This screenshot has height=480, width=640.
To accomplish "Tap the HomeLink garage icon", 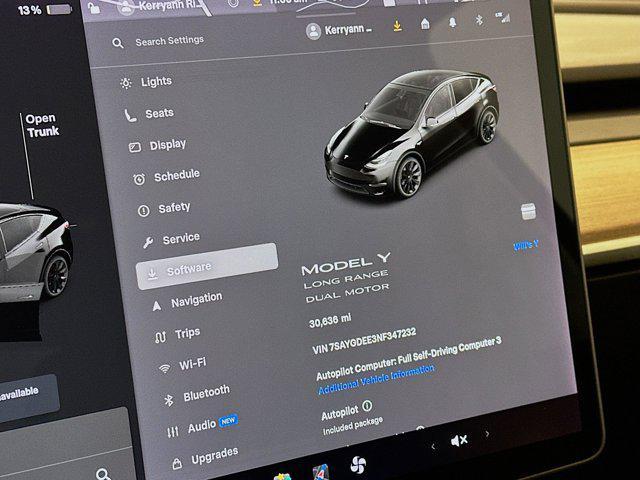I will (425, 24).
